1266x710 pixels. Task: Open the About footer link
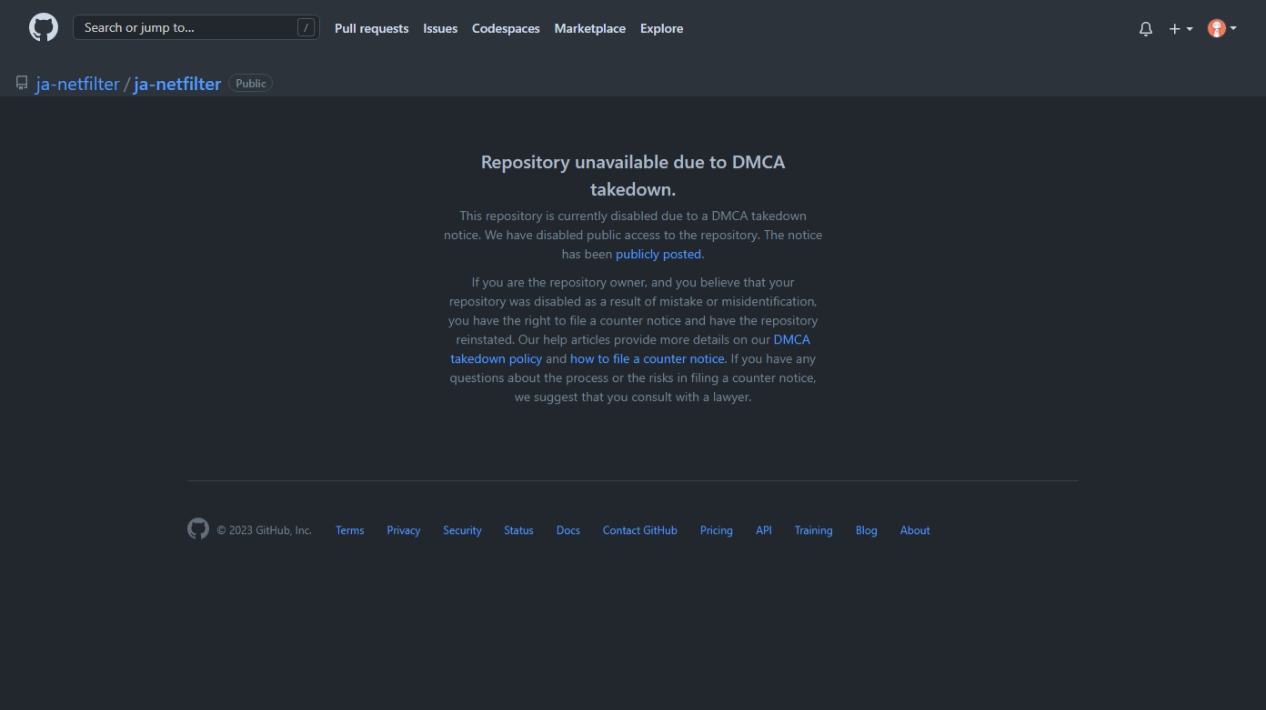tap(915, 531)
